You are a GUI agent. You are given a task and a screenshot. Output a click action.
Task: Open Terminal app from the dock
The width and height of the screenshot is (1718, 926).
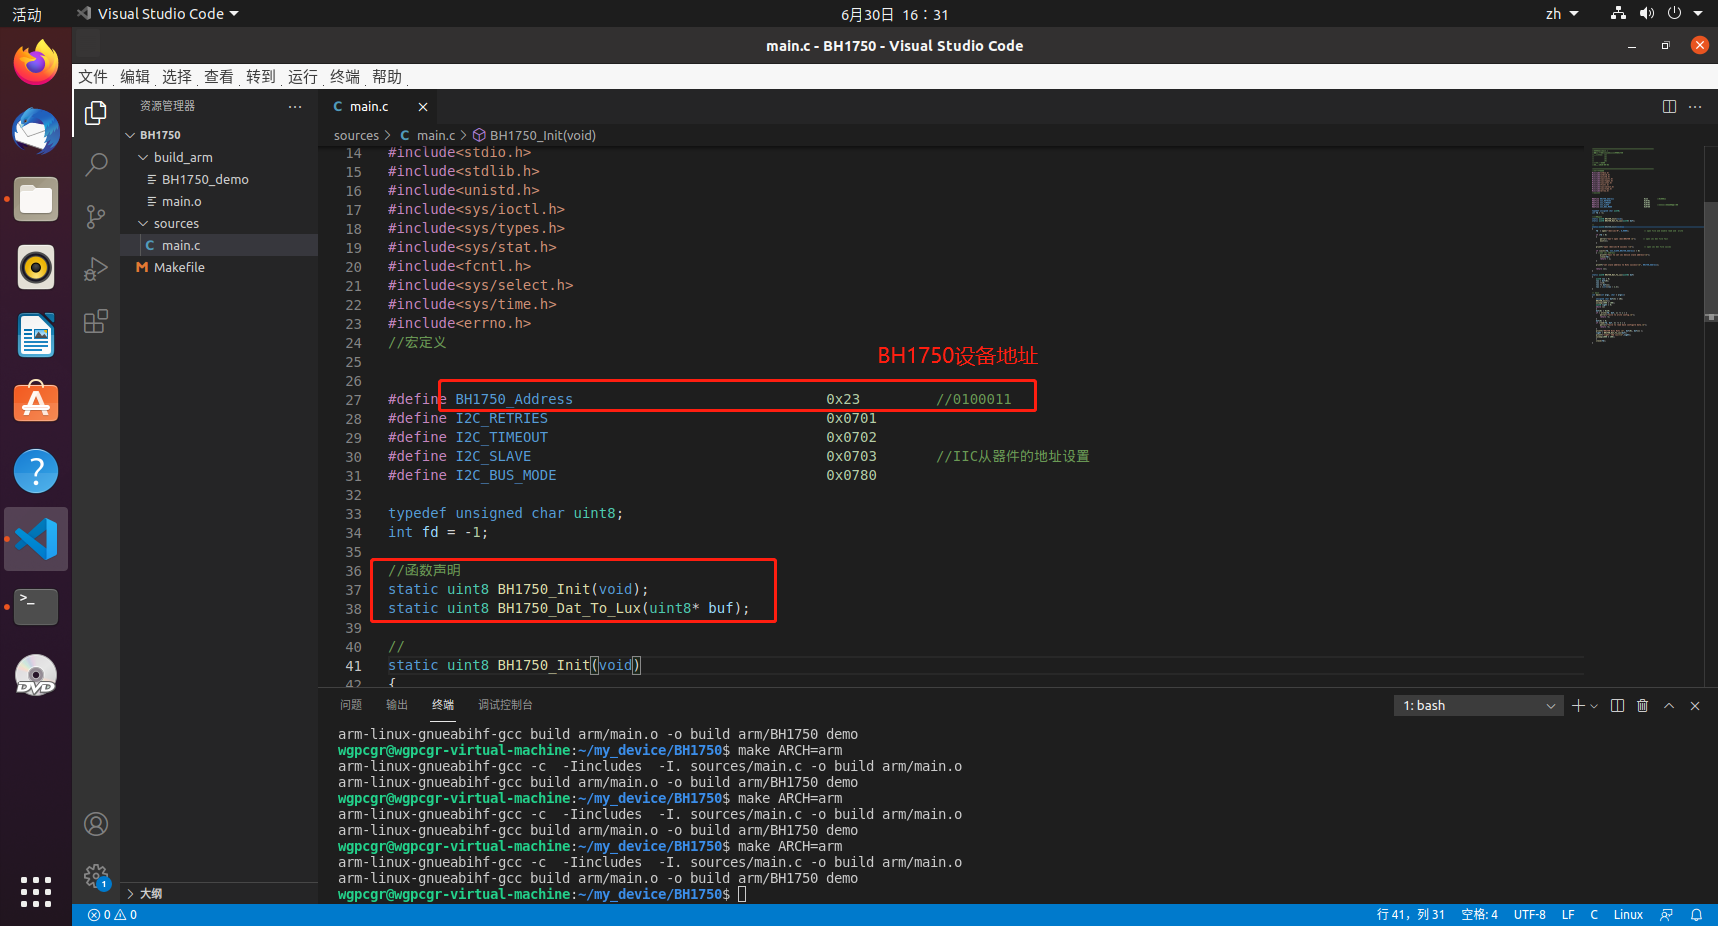click(x=36, y=607)
